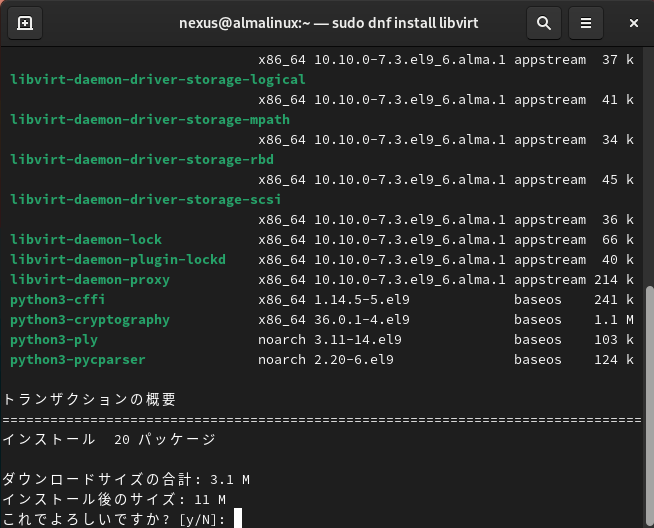Image resolution: width=654 pixels, height=528 pixels.
Task: Click libvirt-daemon-driver-storage-scsi text
Action: (x=146, y=200)
